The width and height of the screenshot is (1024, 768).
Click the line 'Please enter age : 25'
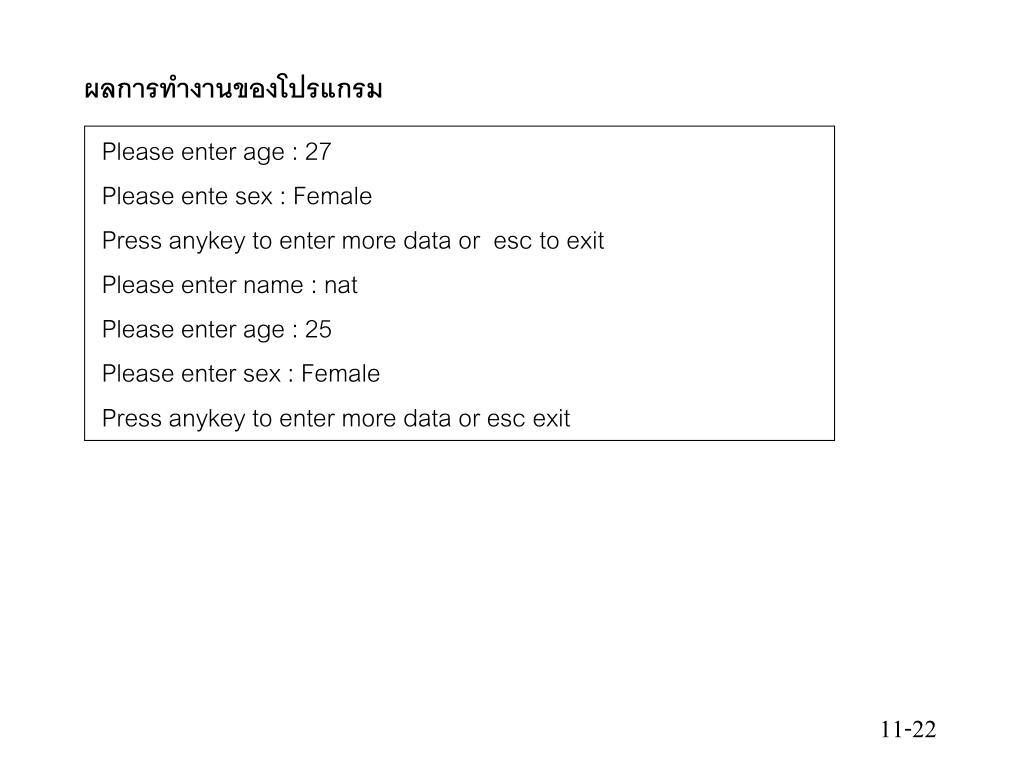pos(217,330)
